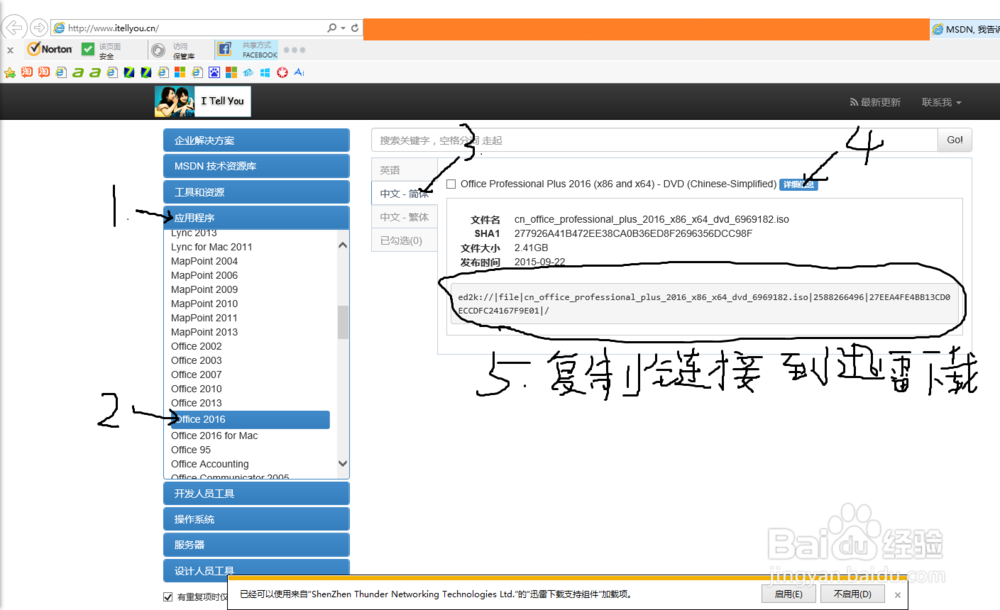Switch to the 中文 - 繁体 tab
Viewport: 1000px width, 610px height.
tap(404, 217)
